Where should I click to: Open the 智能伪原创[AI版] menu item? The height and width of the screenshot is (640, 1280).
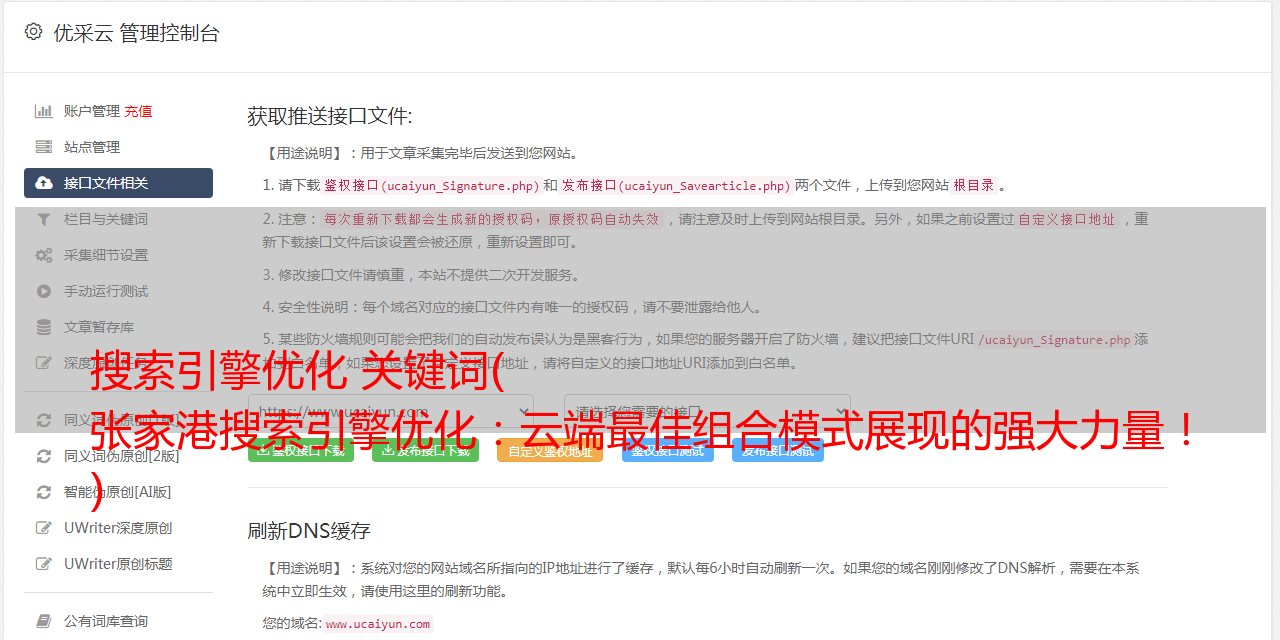118,492
